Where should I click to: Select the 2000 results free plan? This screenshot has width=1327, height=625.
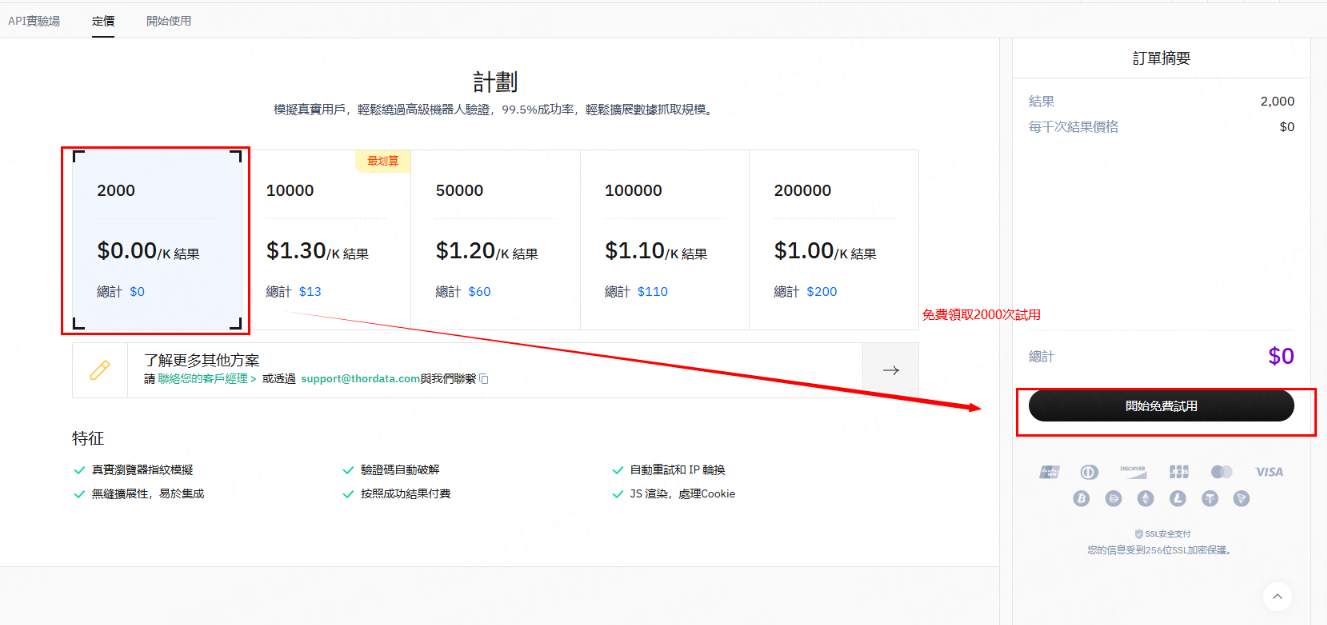156,240
